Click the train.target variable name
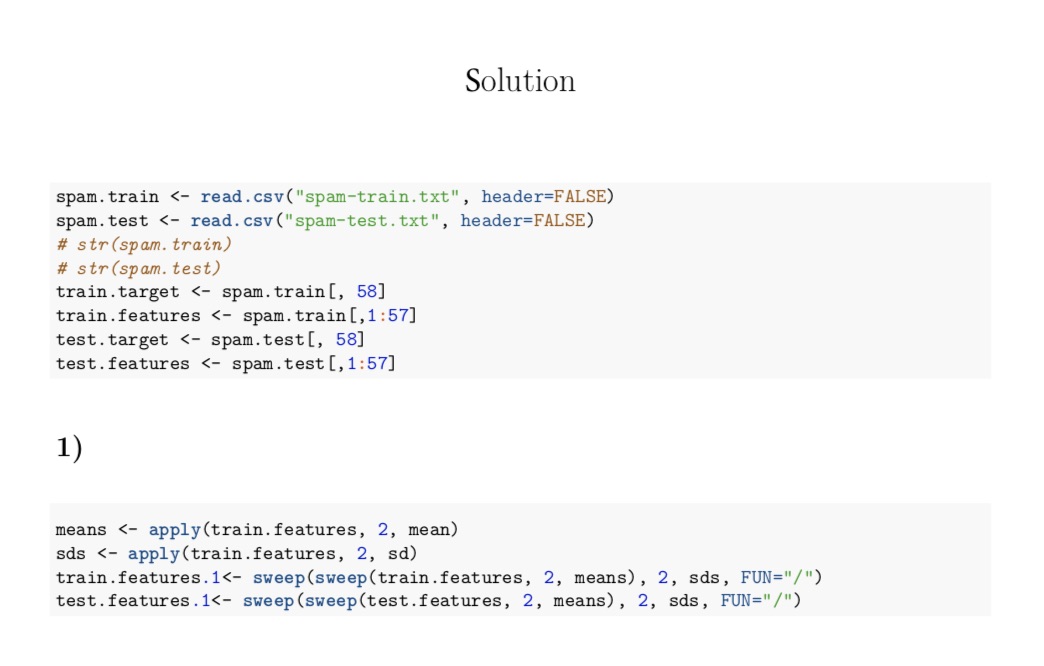Screen dimensions: 1044x666 118,292
